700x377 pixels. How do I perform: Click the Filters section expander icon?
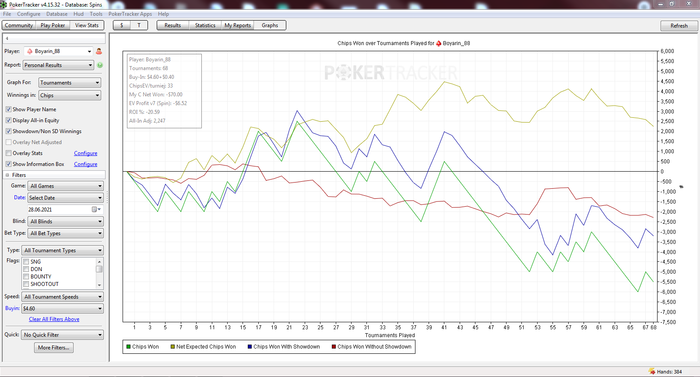click(x=7, y=175)
